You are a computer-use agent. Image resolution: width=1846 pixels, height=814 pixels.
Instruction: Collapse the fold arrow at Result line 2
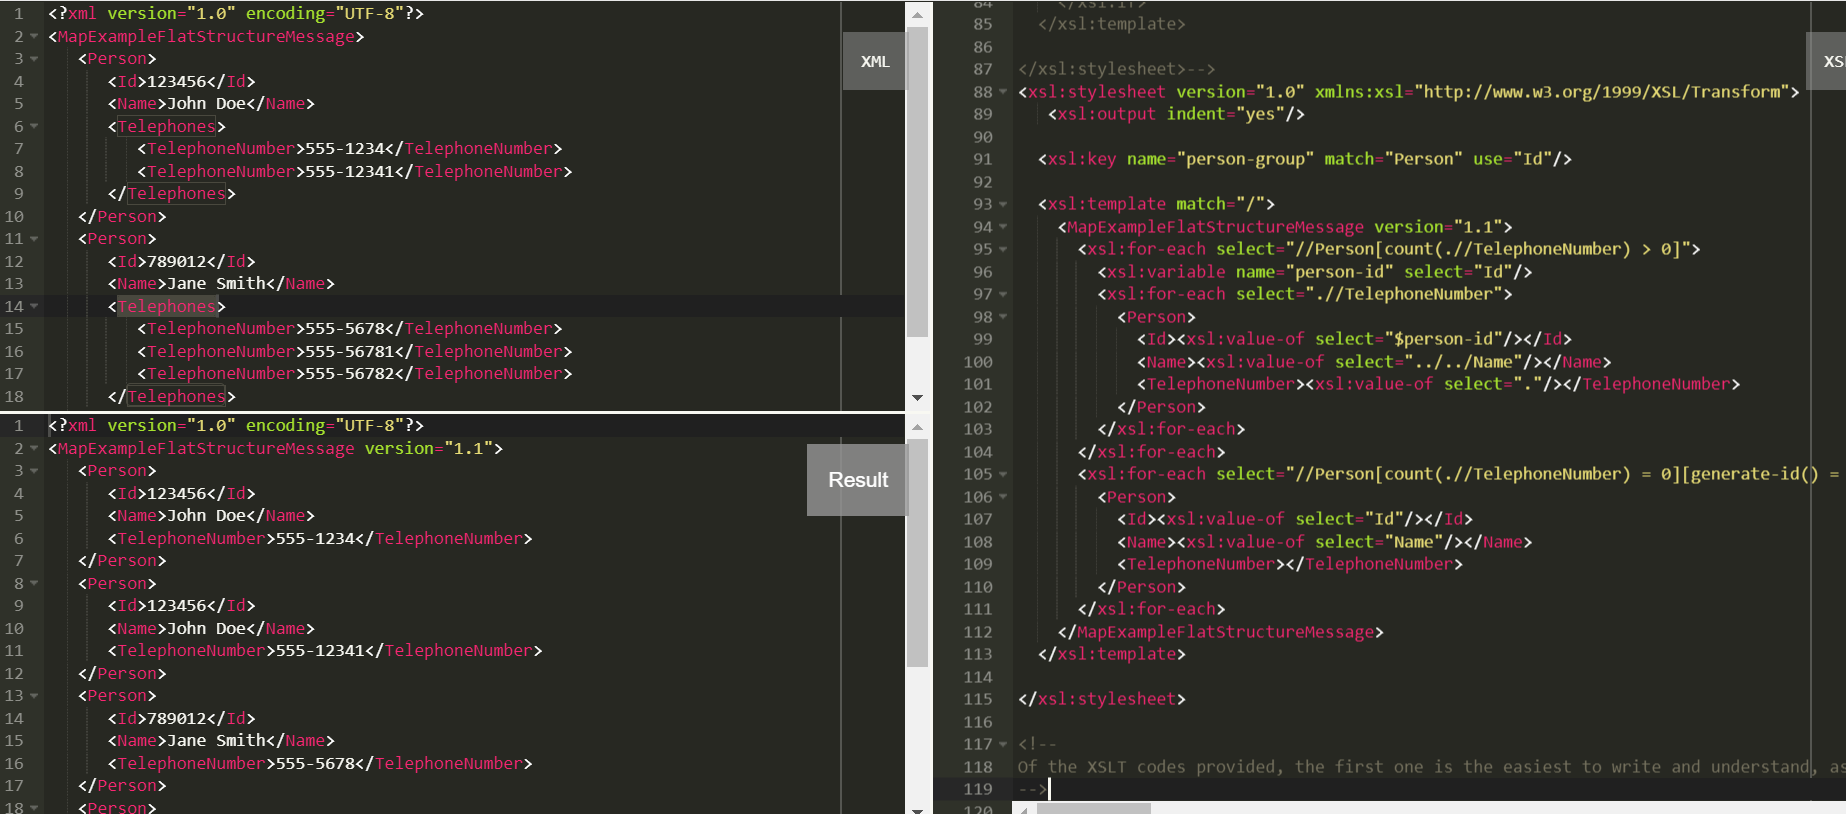tap(34, 449)
